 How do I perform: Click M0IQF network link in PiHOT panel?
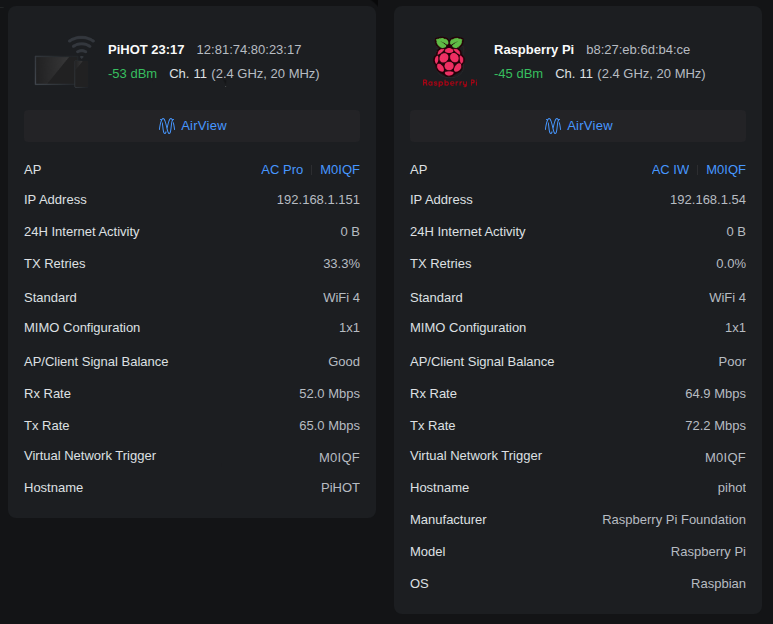click(x=339, y=170)
